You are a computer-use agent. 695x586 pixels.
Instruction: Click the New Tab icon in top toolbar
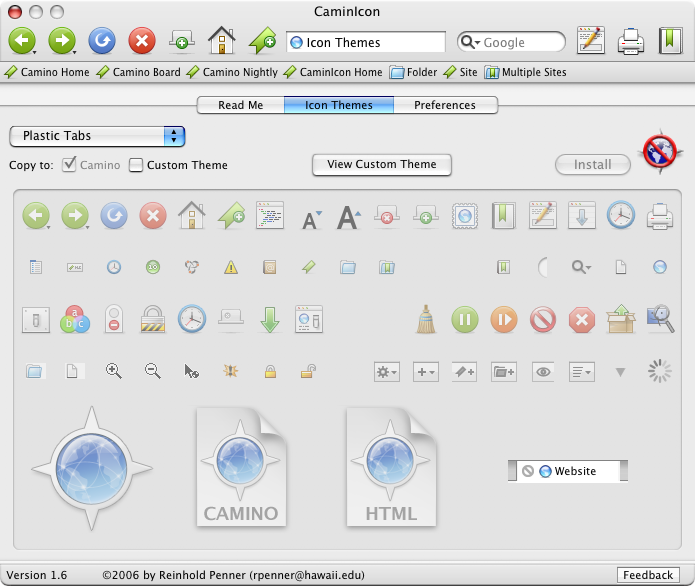(x=182, y=40)
